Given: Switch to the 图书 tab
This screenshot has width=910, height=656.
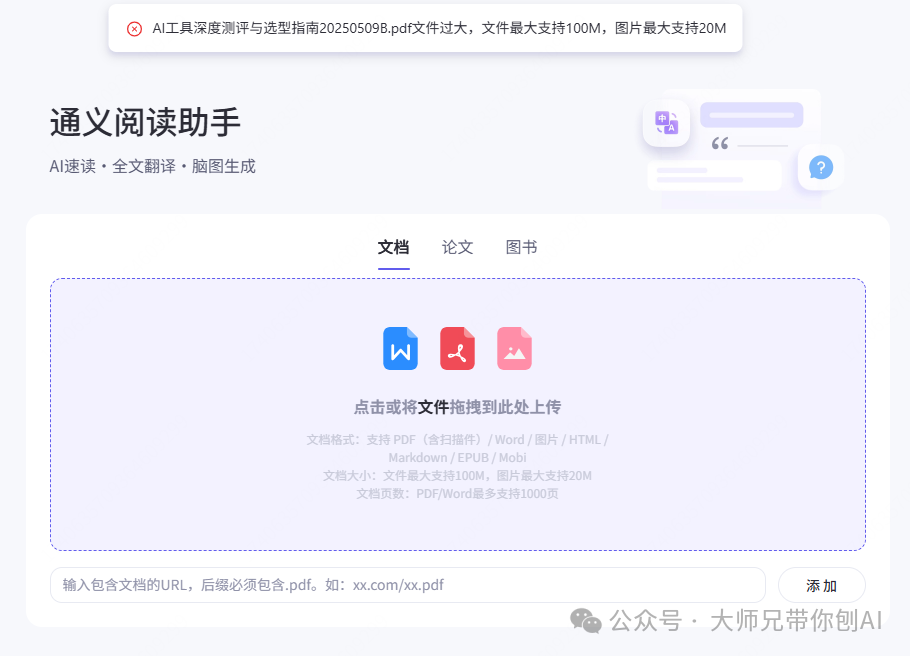Looking at the screenshot, I should [x=521, y=247].
